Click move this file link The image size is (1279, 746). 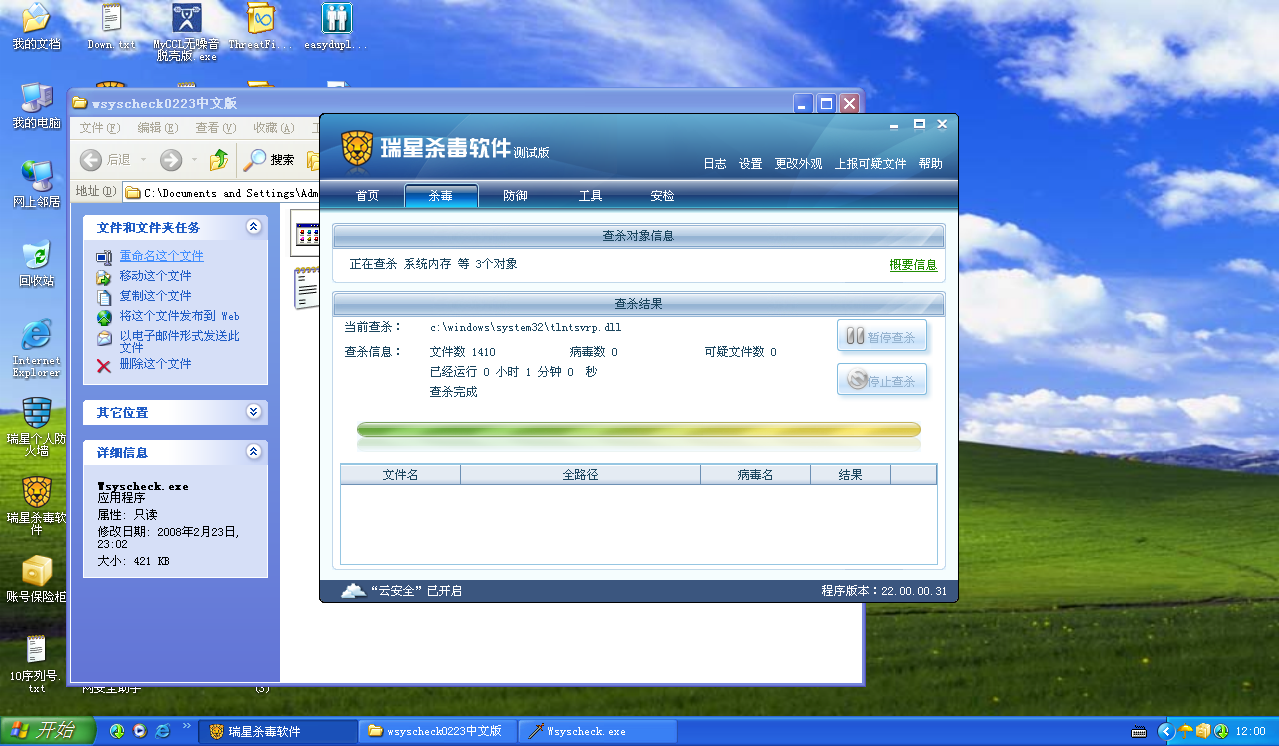[155, 276]
